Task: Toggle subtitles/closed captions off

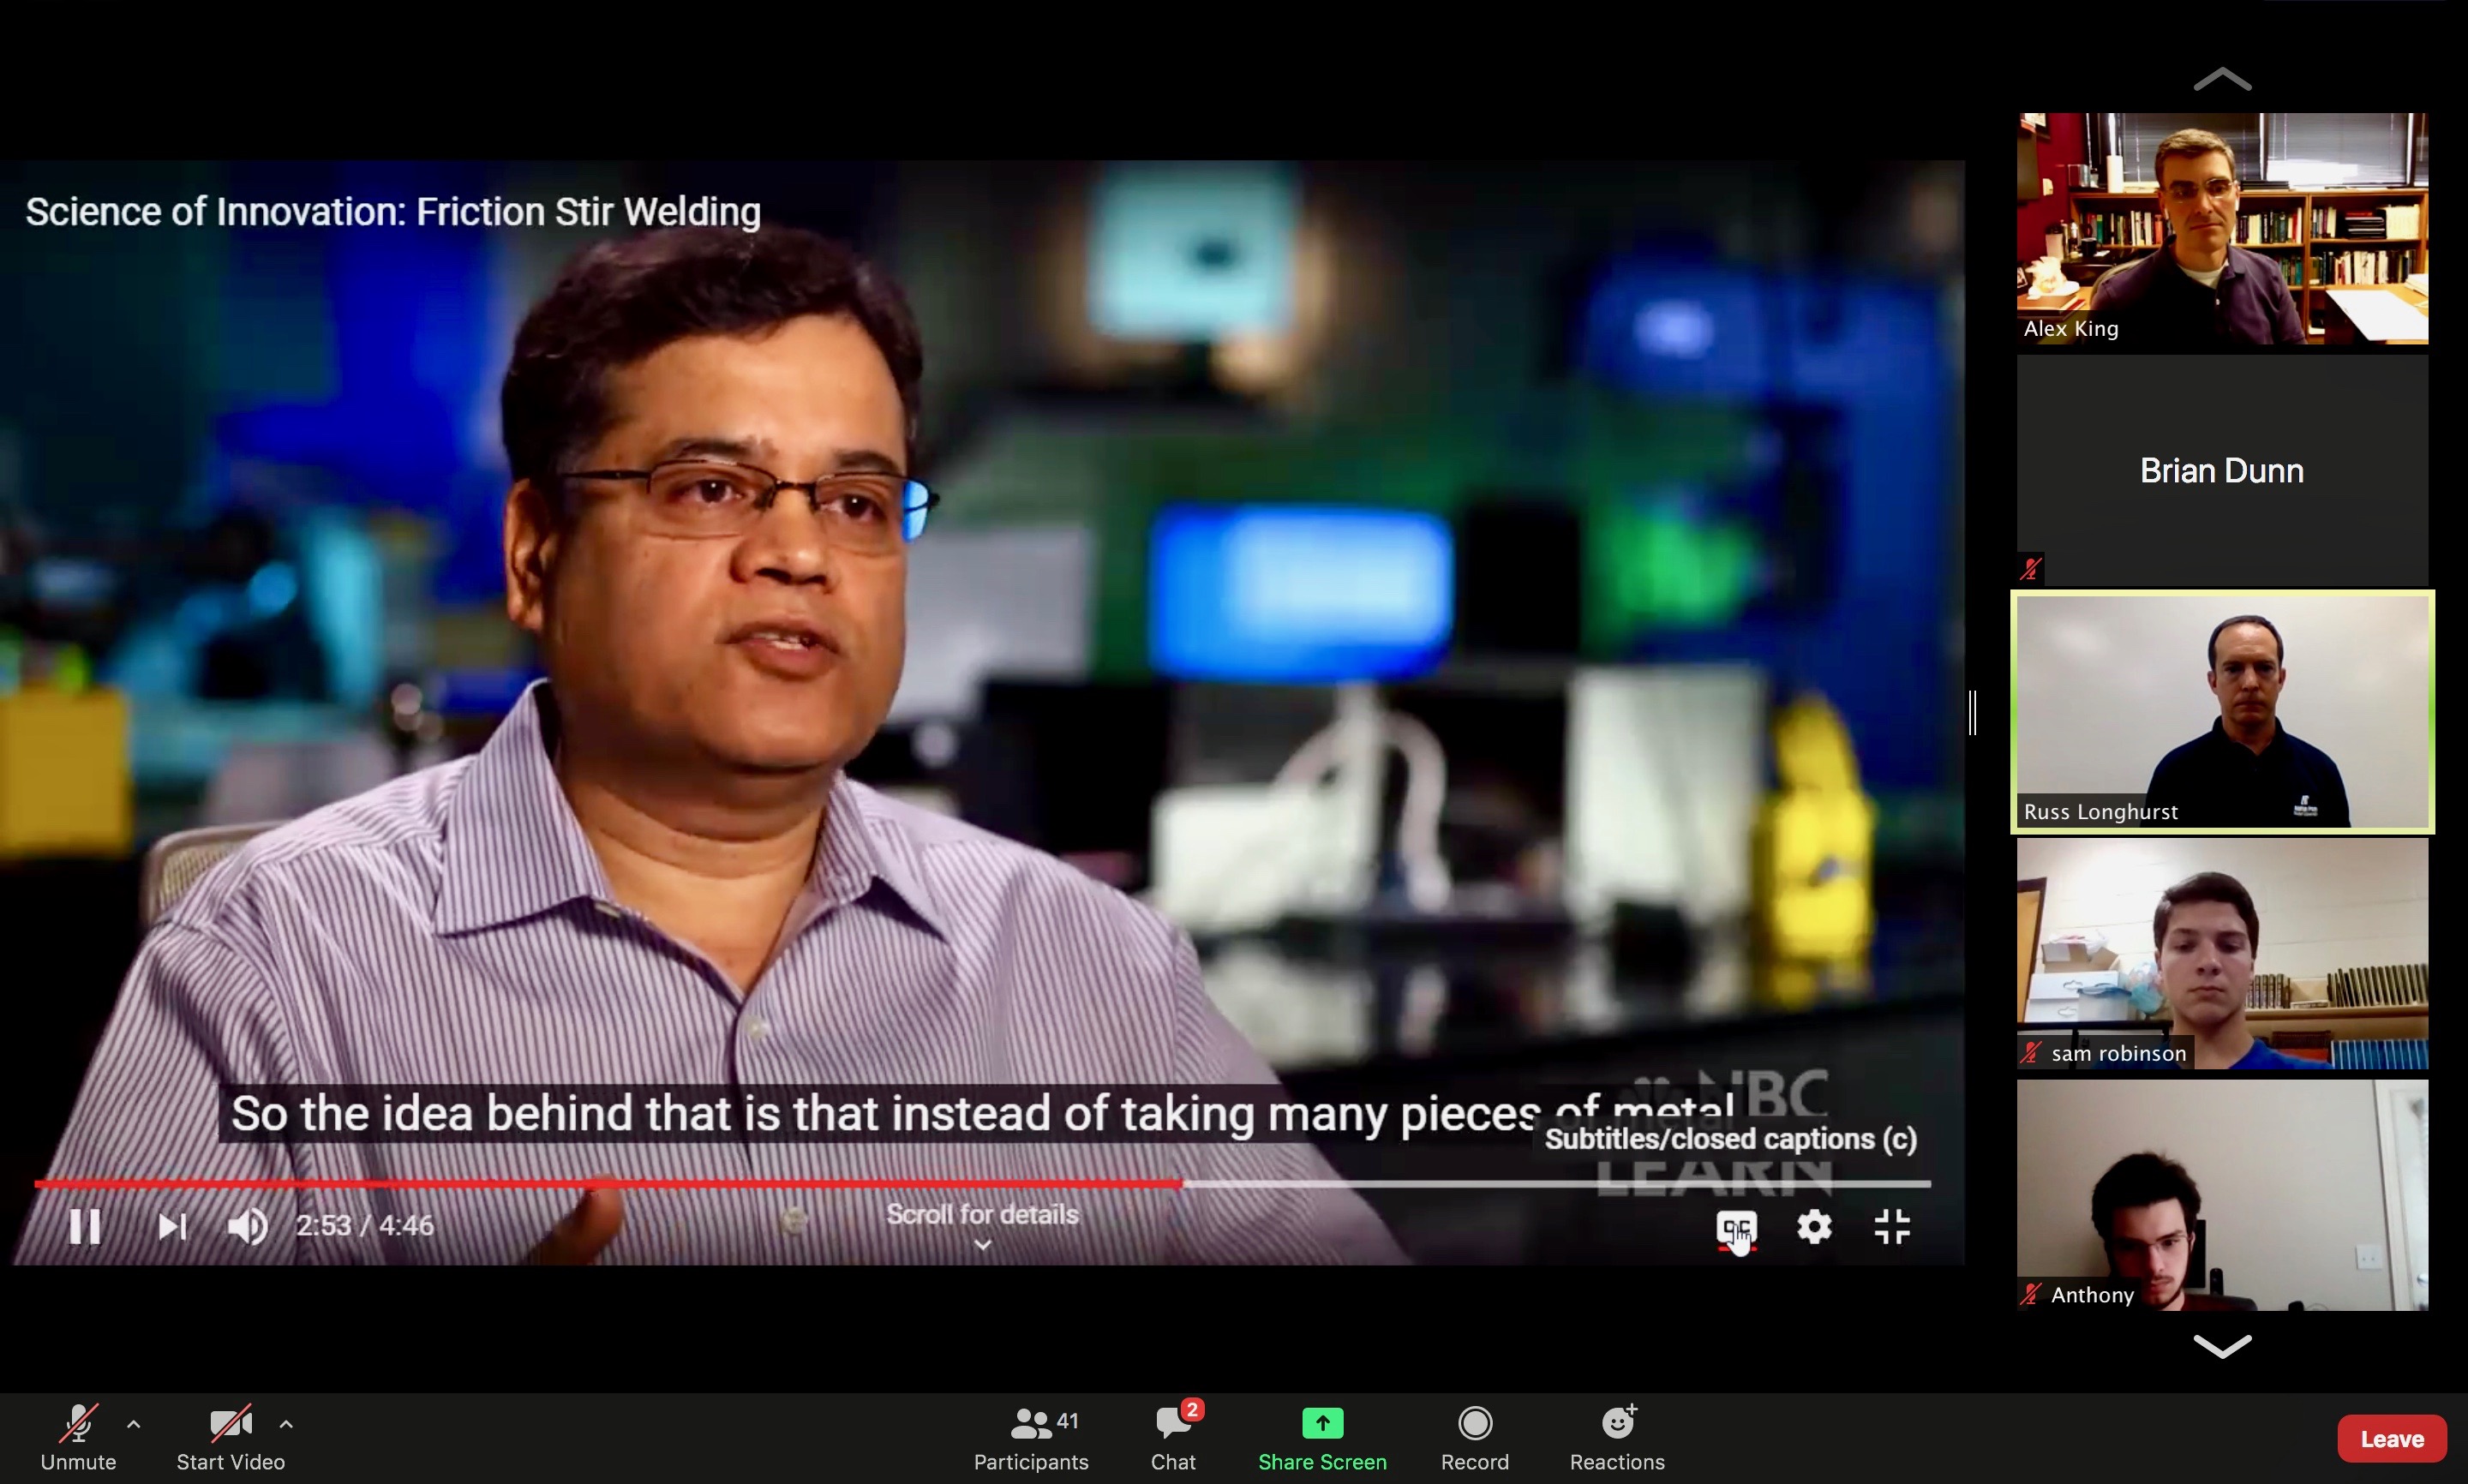Action: click(x=1736, y=1227)
